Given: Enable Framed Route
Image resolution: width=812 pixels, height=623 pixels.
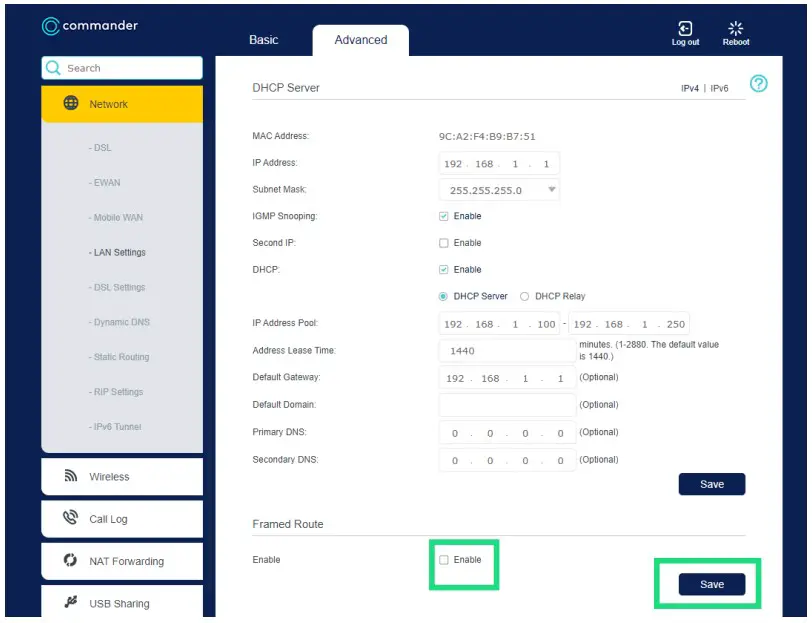Looking at the screenshot, I should (444, 560).
